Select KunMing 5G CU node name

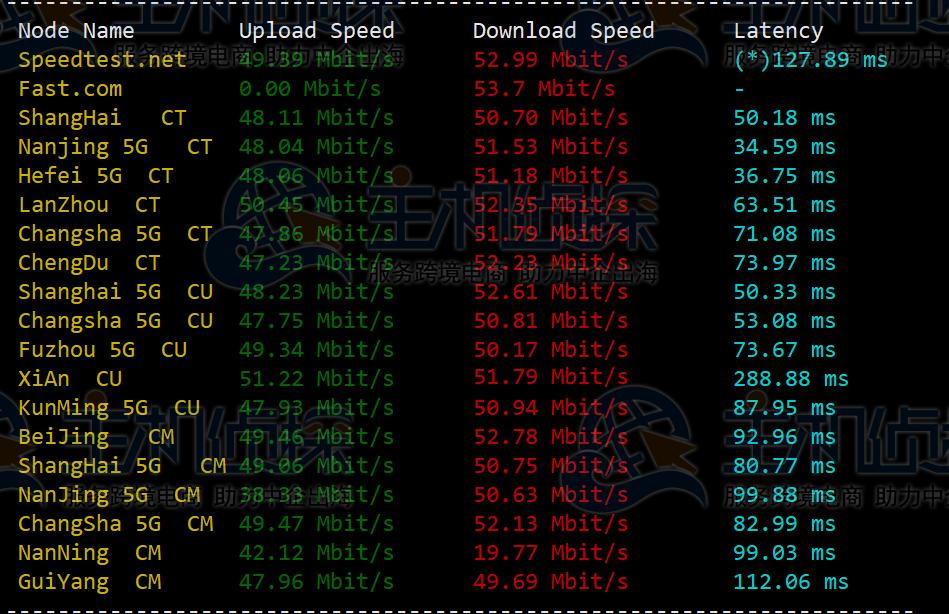click(109, 408)
